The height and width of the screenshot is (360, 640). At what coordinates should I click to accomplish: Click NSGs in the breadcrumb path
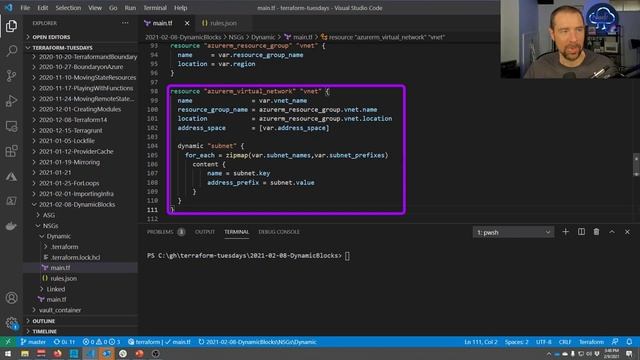coord(236,37)
